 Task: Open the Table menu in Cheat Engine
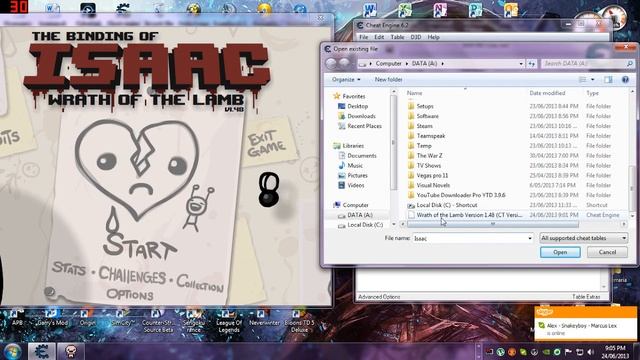click(397, 37)
